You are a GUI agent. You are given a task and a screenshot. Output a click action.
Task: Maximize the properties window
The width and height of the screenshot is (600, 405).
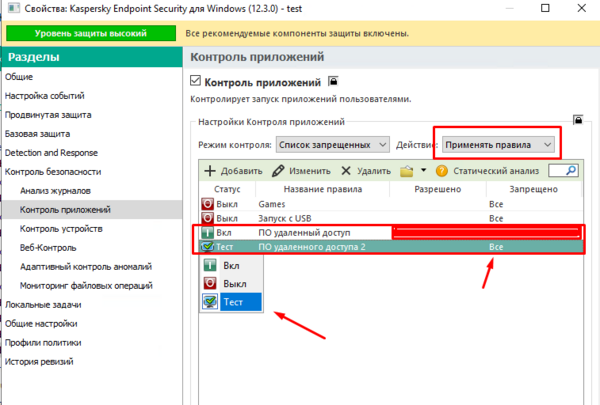[545, 8]
